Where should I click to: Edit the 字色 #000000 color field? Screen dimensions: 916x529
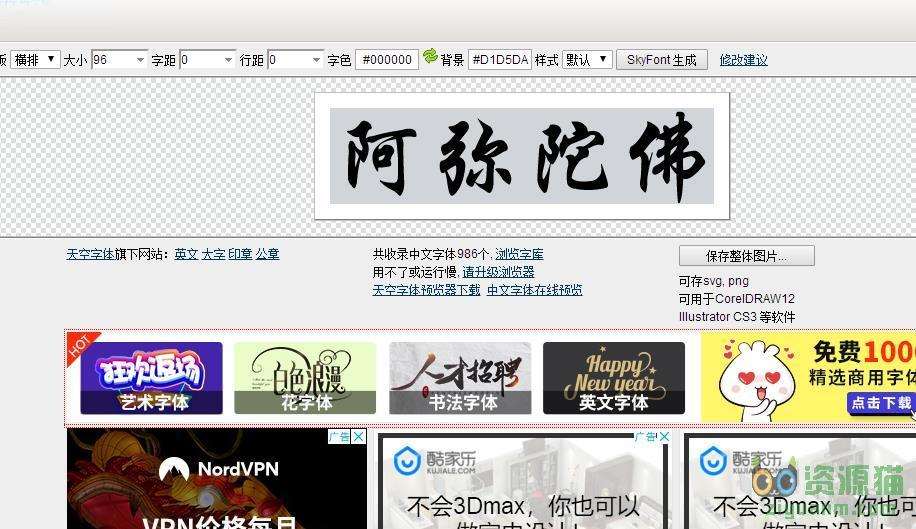pos(387,60)
